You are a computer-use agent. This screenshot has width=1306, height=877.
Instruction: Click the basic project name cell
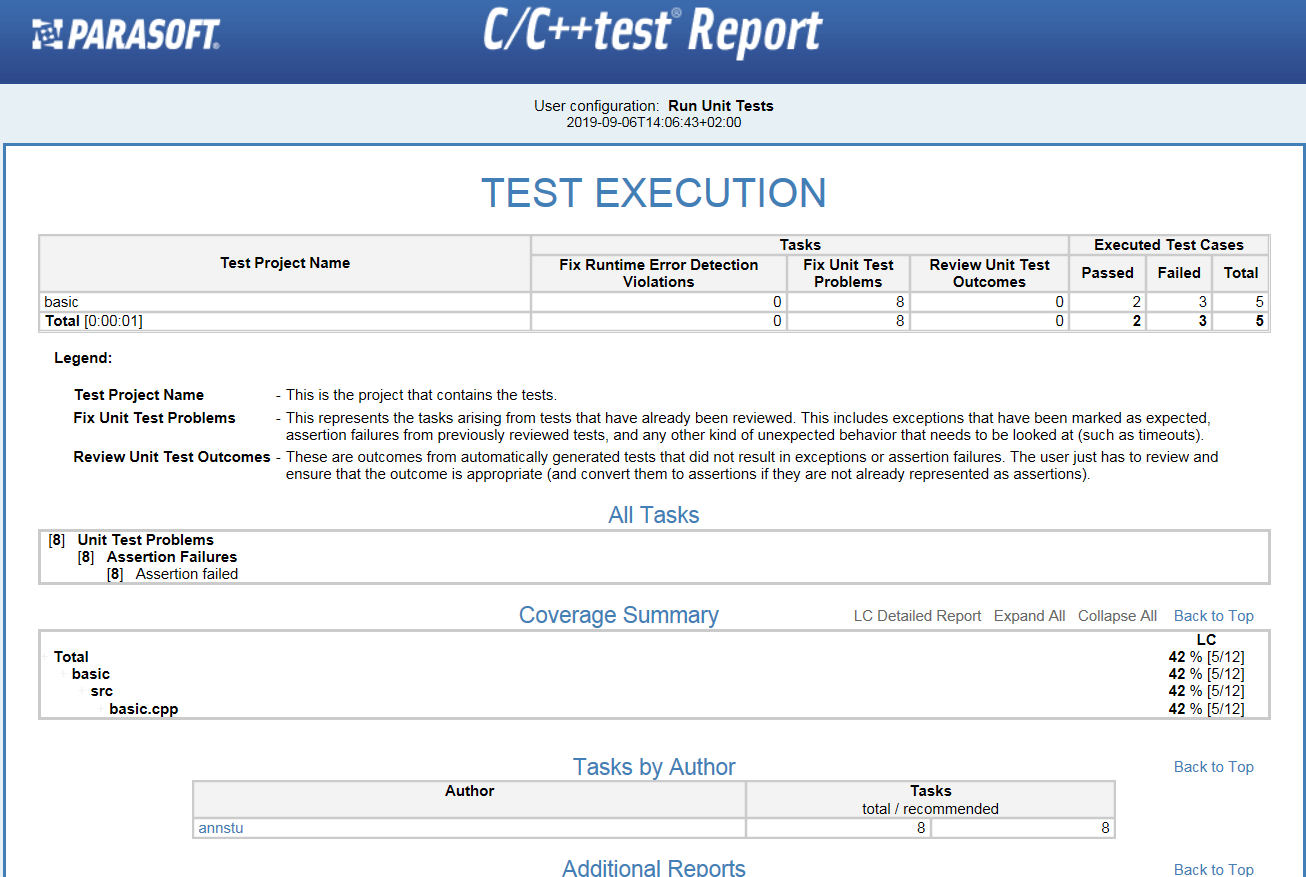[285, 302]
